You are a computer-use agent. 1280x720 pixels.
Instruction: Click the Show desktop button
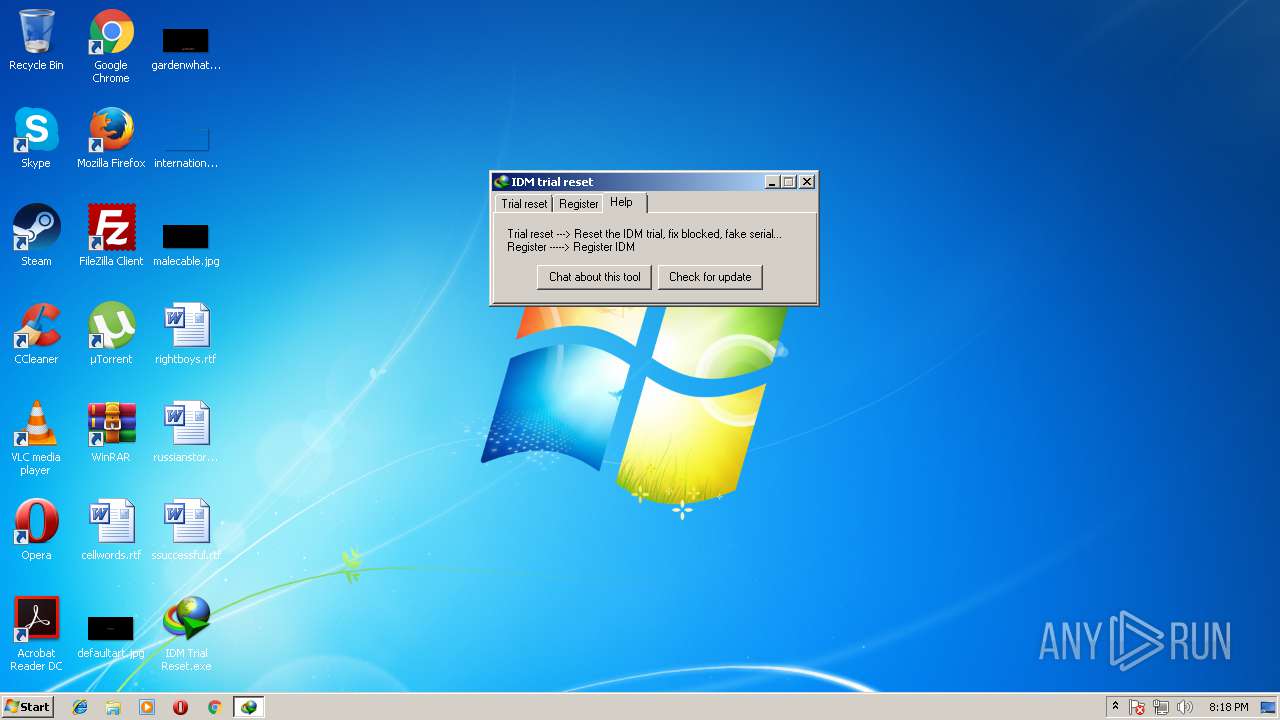pyautogui.click(x=1269, y=707)
